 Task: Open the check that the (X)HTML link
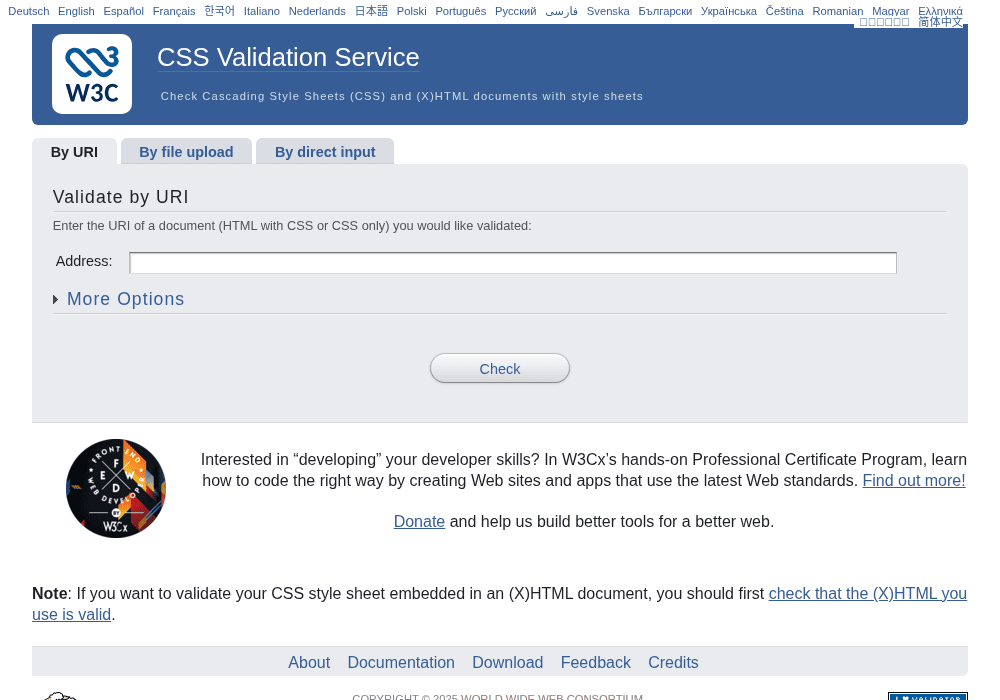click(x=867, y=594)
